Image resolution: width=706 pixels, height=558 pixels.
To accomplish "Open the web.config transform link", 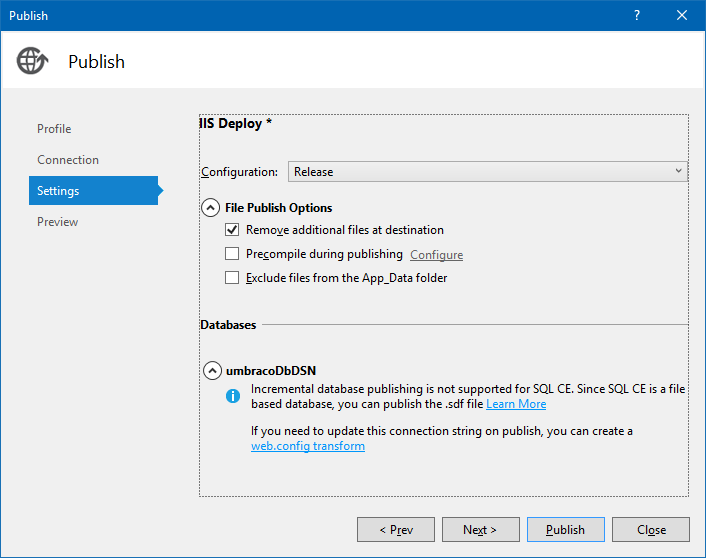I will click(308, 446).
